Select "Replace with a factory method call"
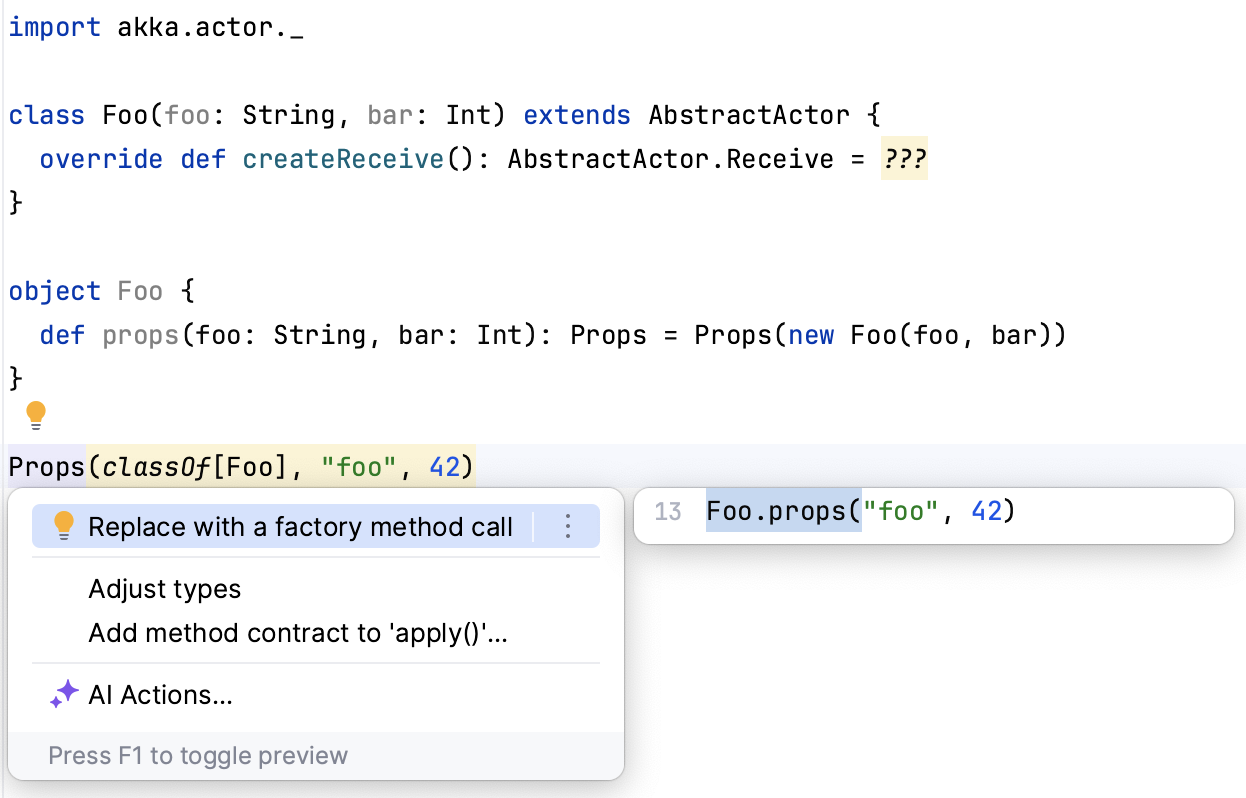Screen dimensions: 1246x798 (x=300, y=527)
